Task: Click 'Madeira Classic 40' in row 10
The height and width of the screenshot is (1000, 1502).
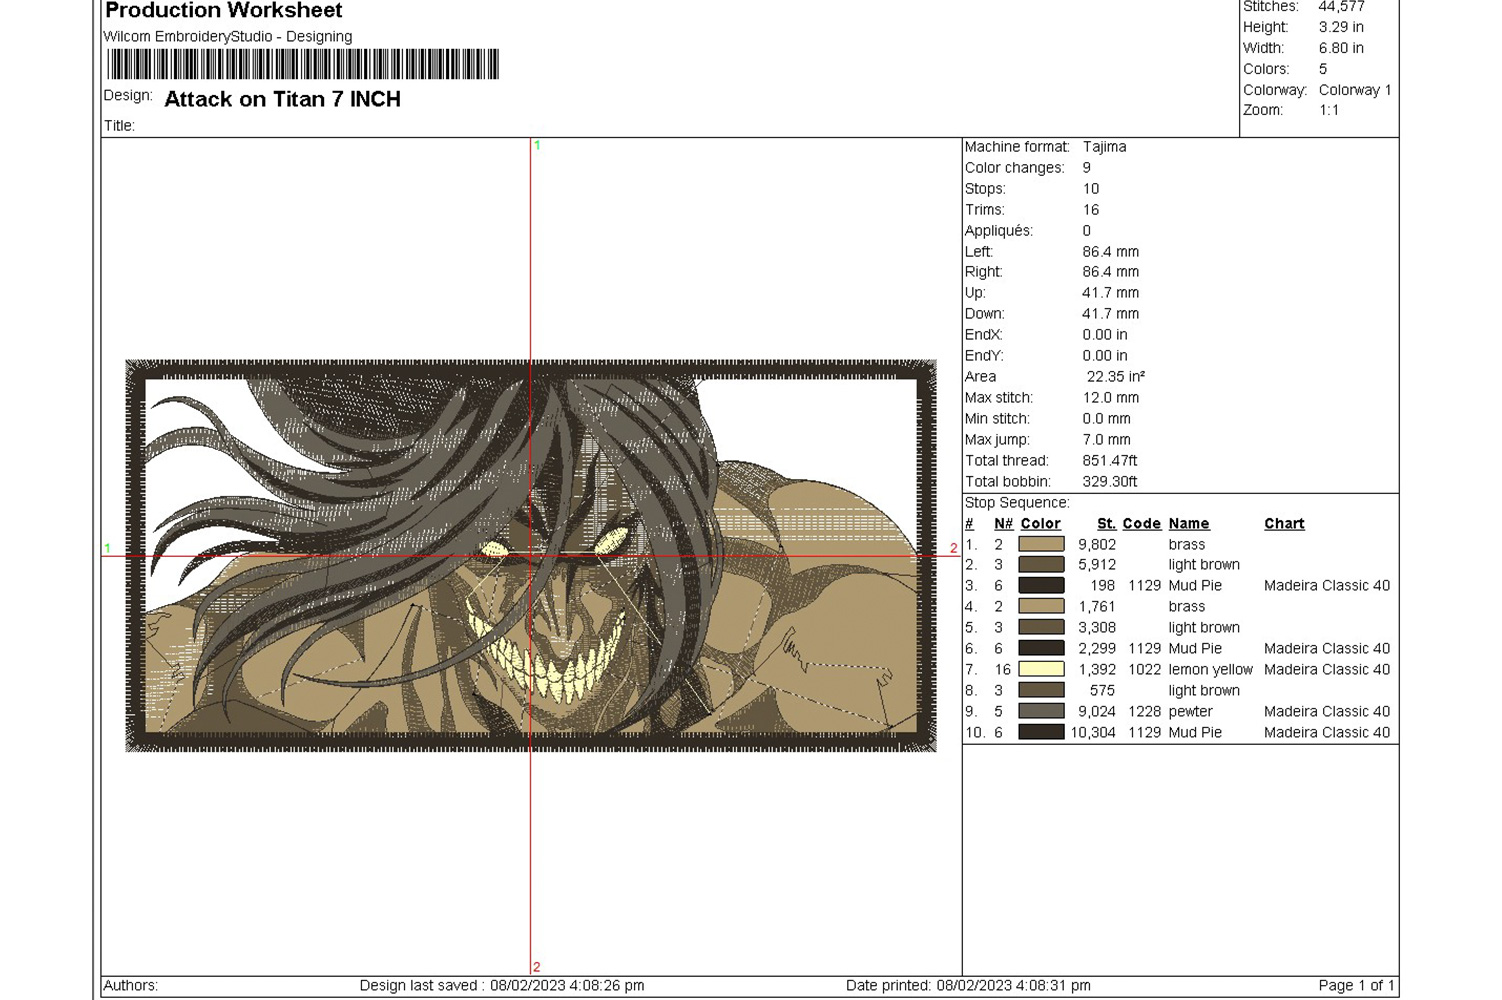Action: click(1327, 733)
